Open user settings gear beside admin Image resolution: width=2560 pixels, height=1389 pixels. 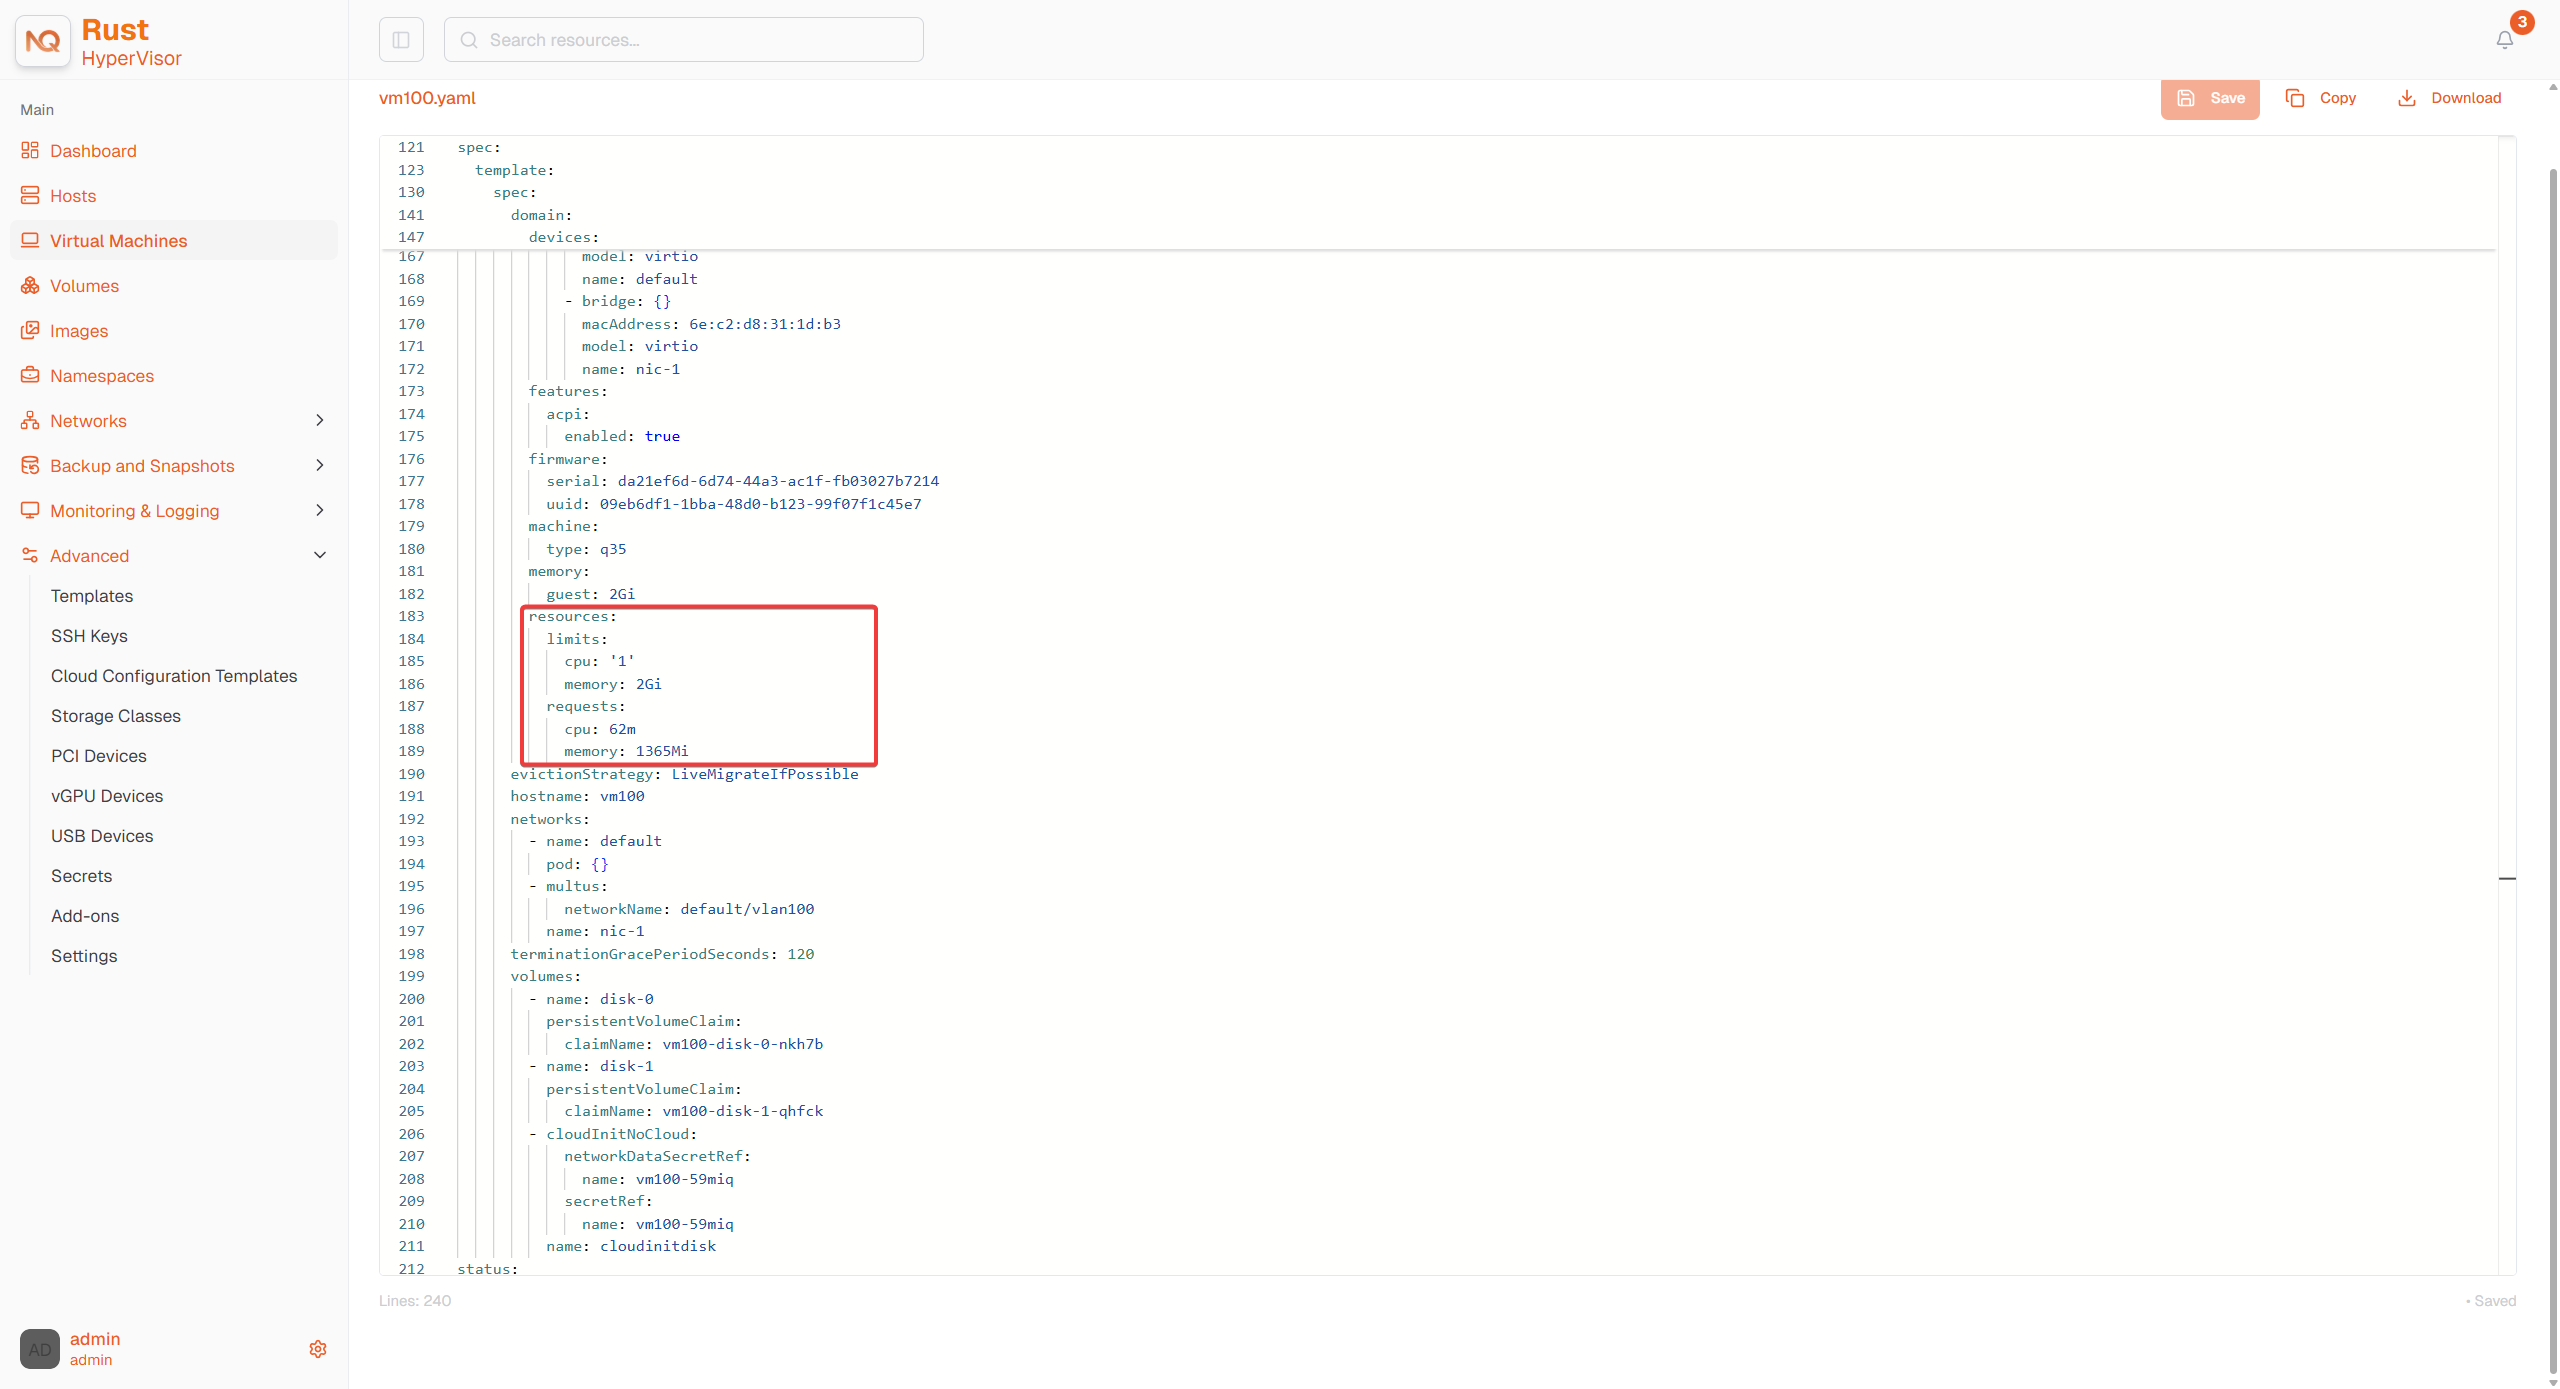click(318, 1349)
